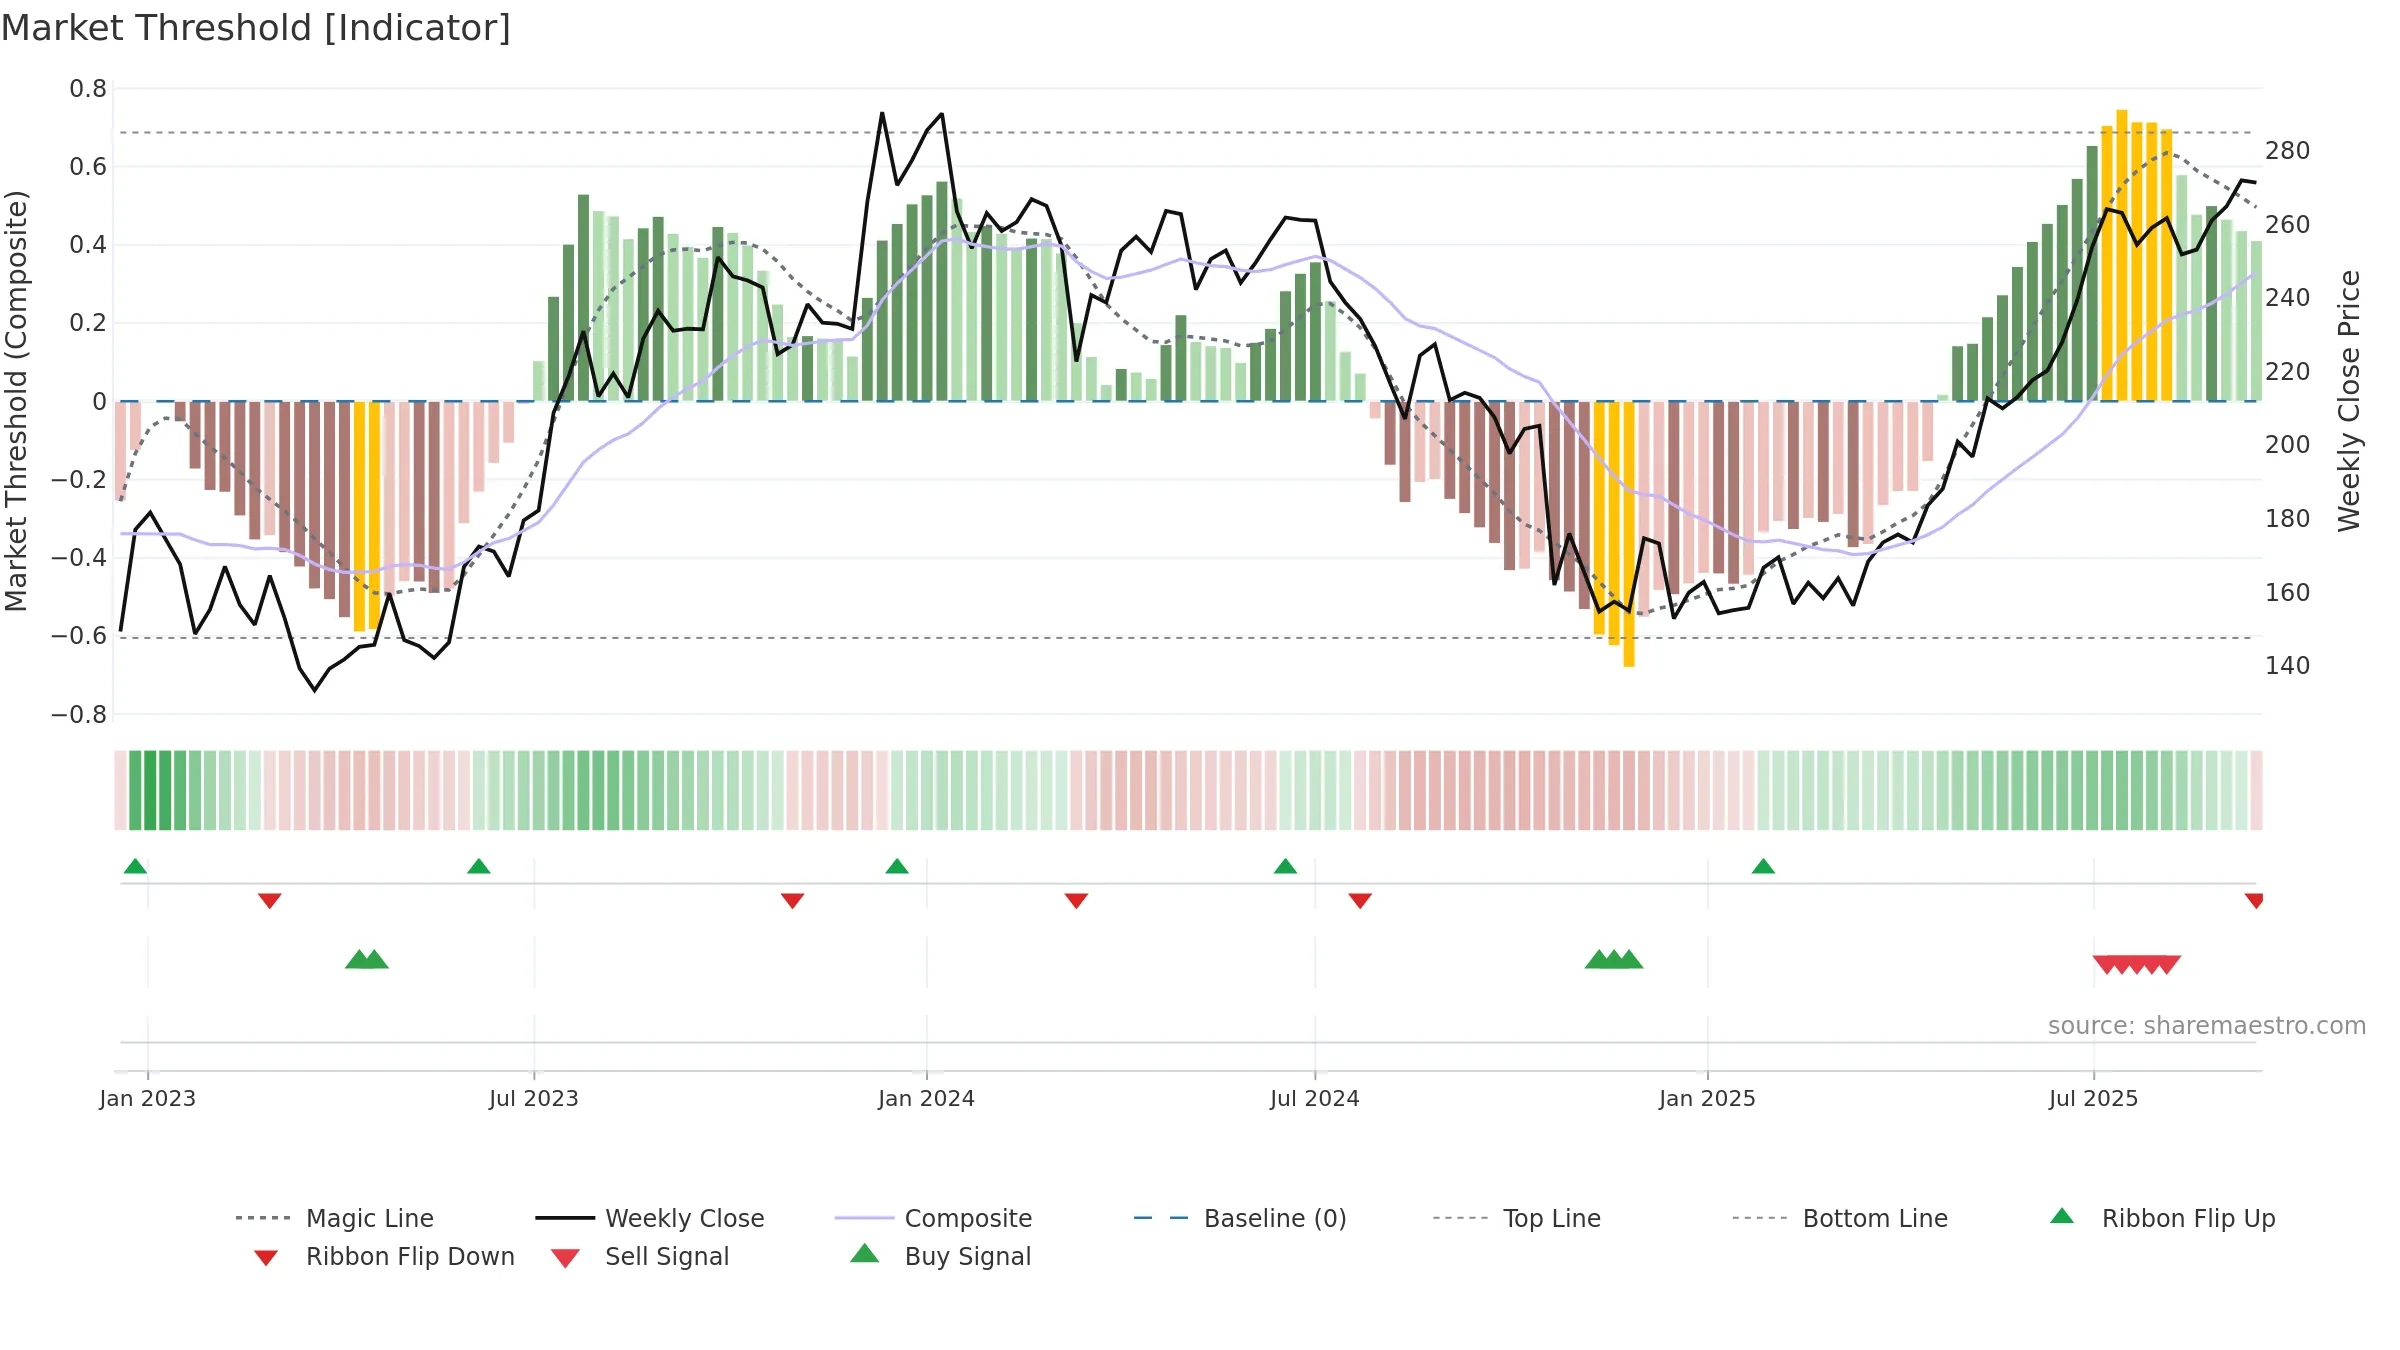Click the Ribbon Flip Down marker of February 2023
This screenshot has height=1350, width=2400.
[x=270, y=901]
